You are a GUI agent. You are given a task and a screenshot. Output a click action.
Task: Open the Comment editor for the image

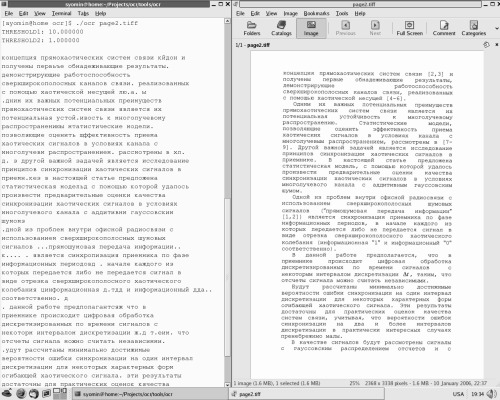click(x=444, y=28)
